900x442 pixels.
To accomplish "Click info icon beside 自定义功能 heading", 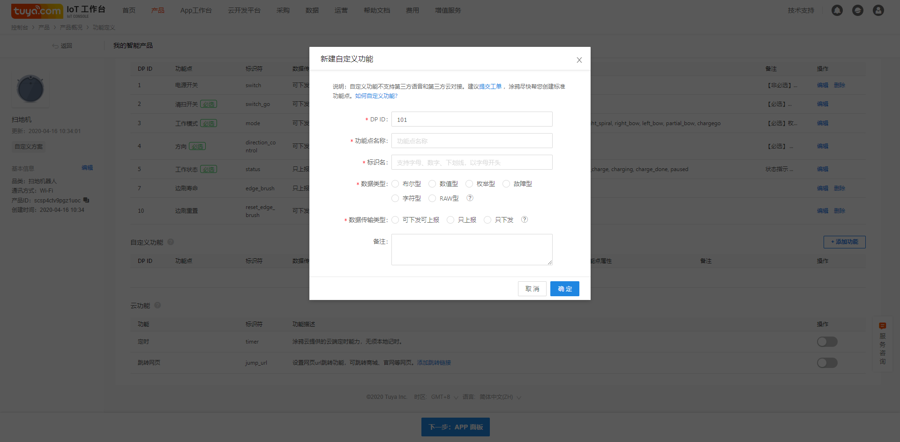I will pos(170,242).
